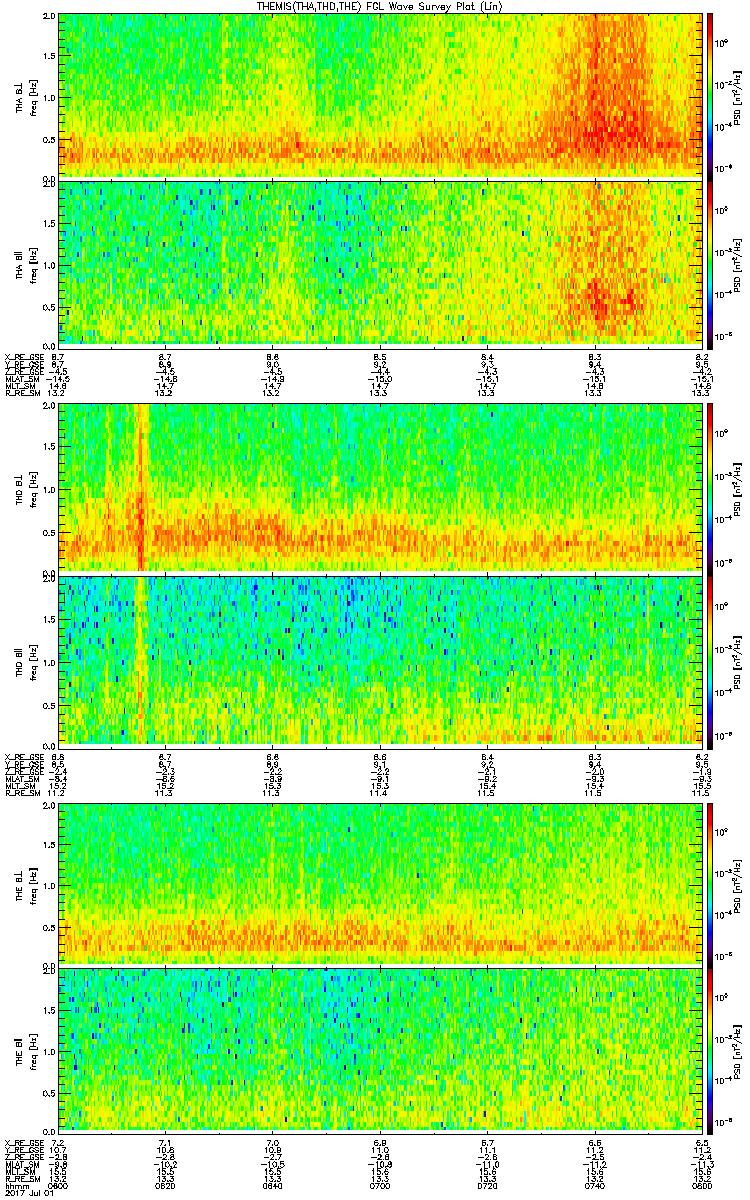Viewport: 750px width, 1200px height.
Task: Select the 0620 time tick label
Action: pos(166,1187)
